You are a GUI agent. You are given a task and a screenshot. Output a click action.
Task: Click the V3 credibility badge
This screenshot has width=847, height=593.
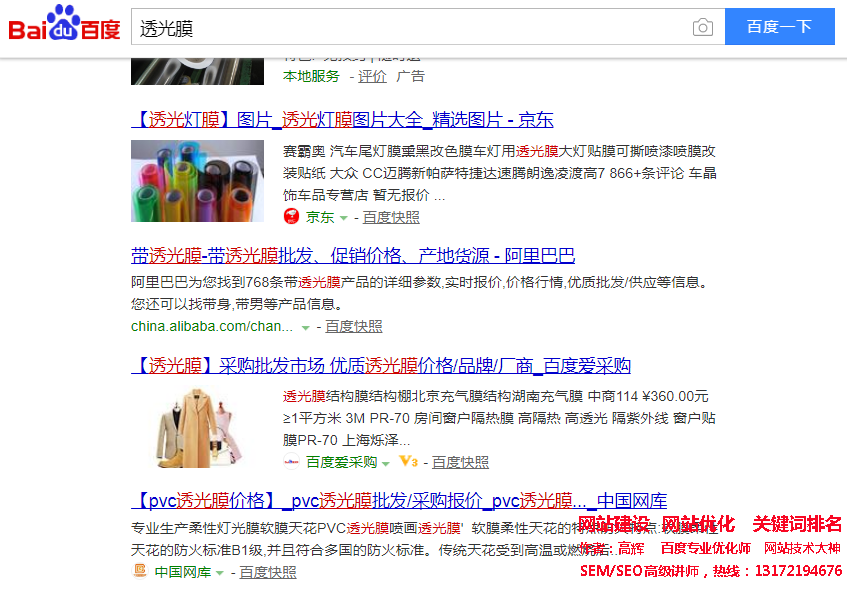(407, 462)
